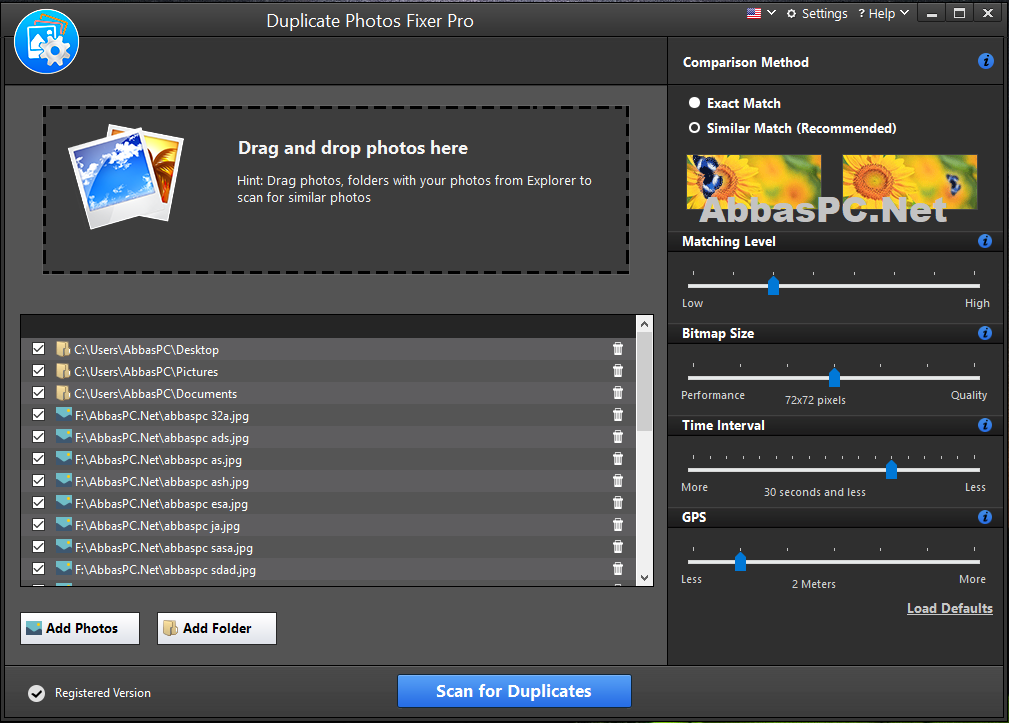Viewport: 1009px width, 723px height.
Task: Trash the abbaspc as.jpg entry
Action: point(618,459)
